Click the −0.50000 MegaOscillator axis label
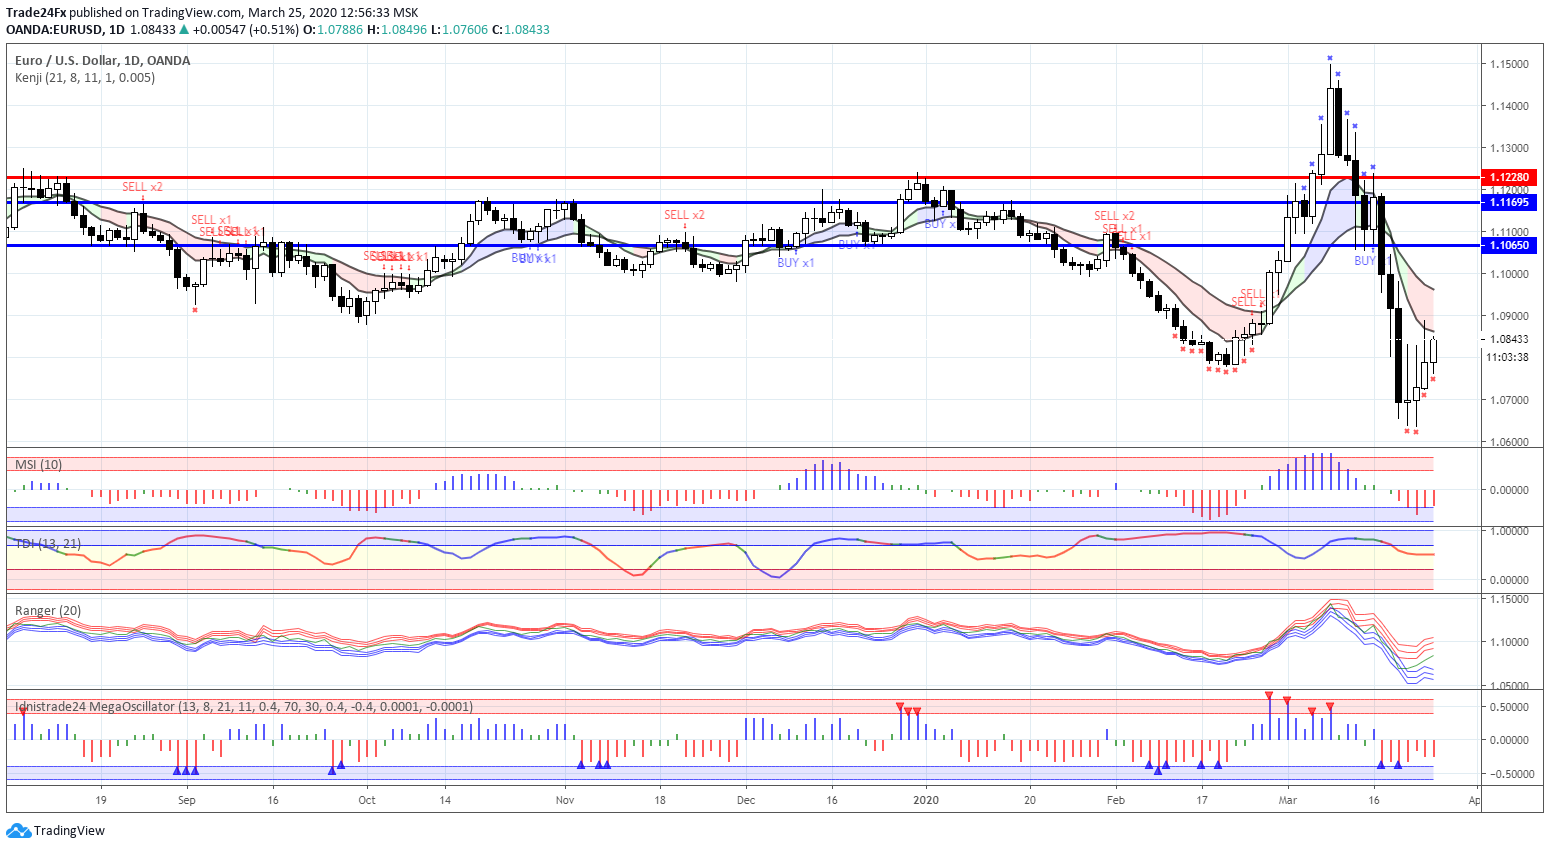This screenshot has height=849, width=1550. (x=1507, y=774)
